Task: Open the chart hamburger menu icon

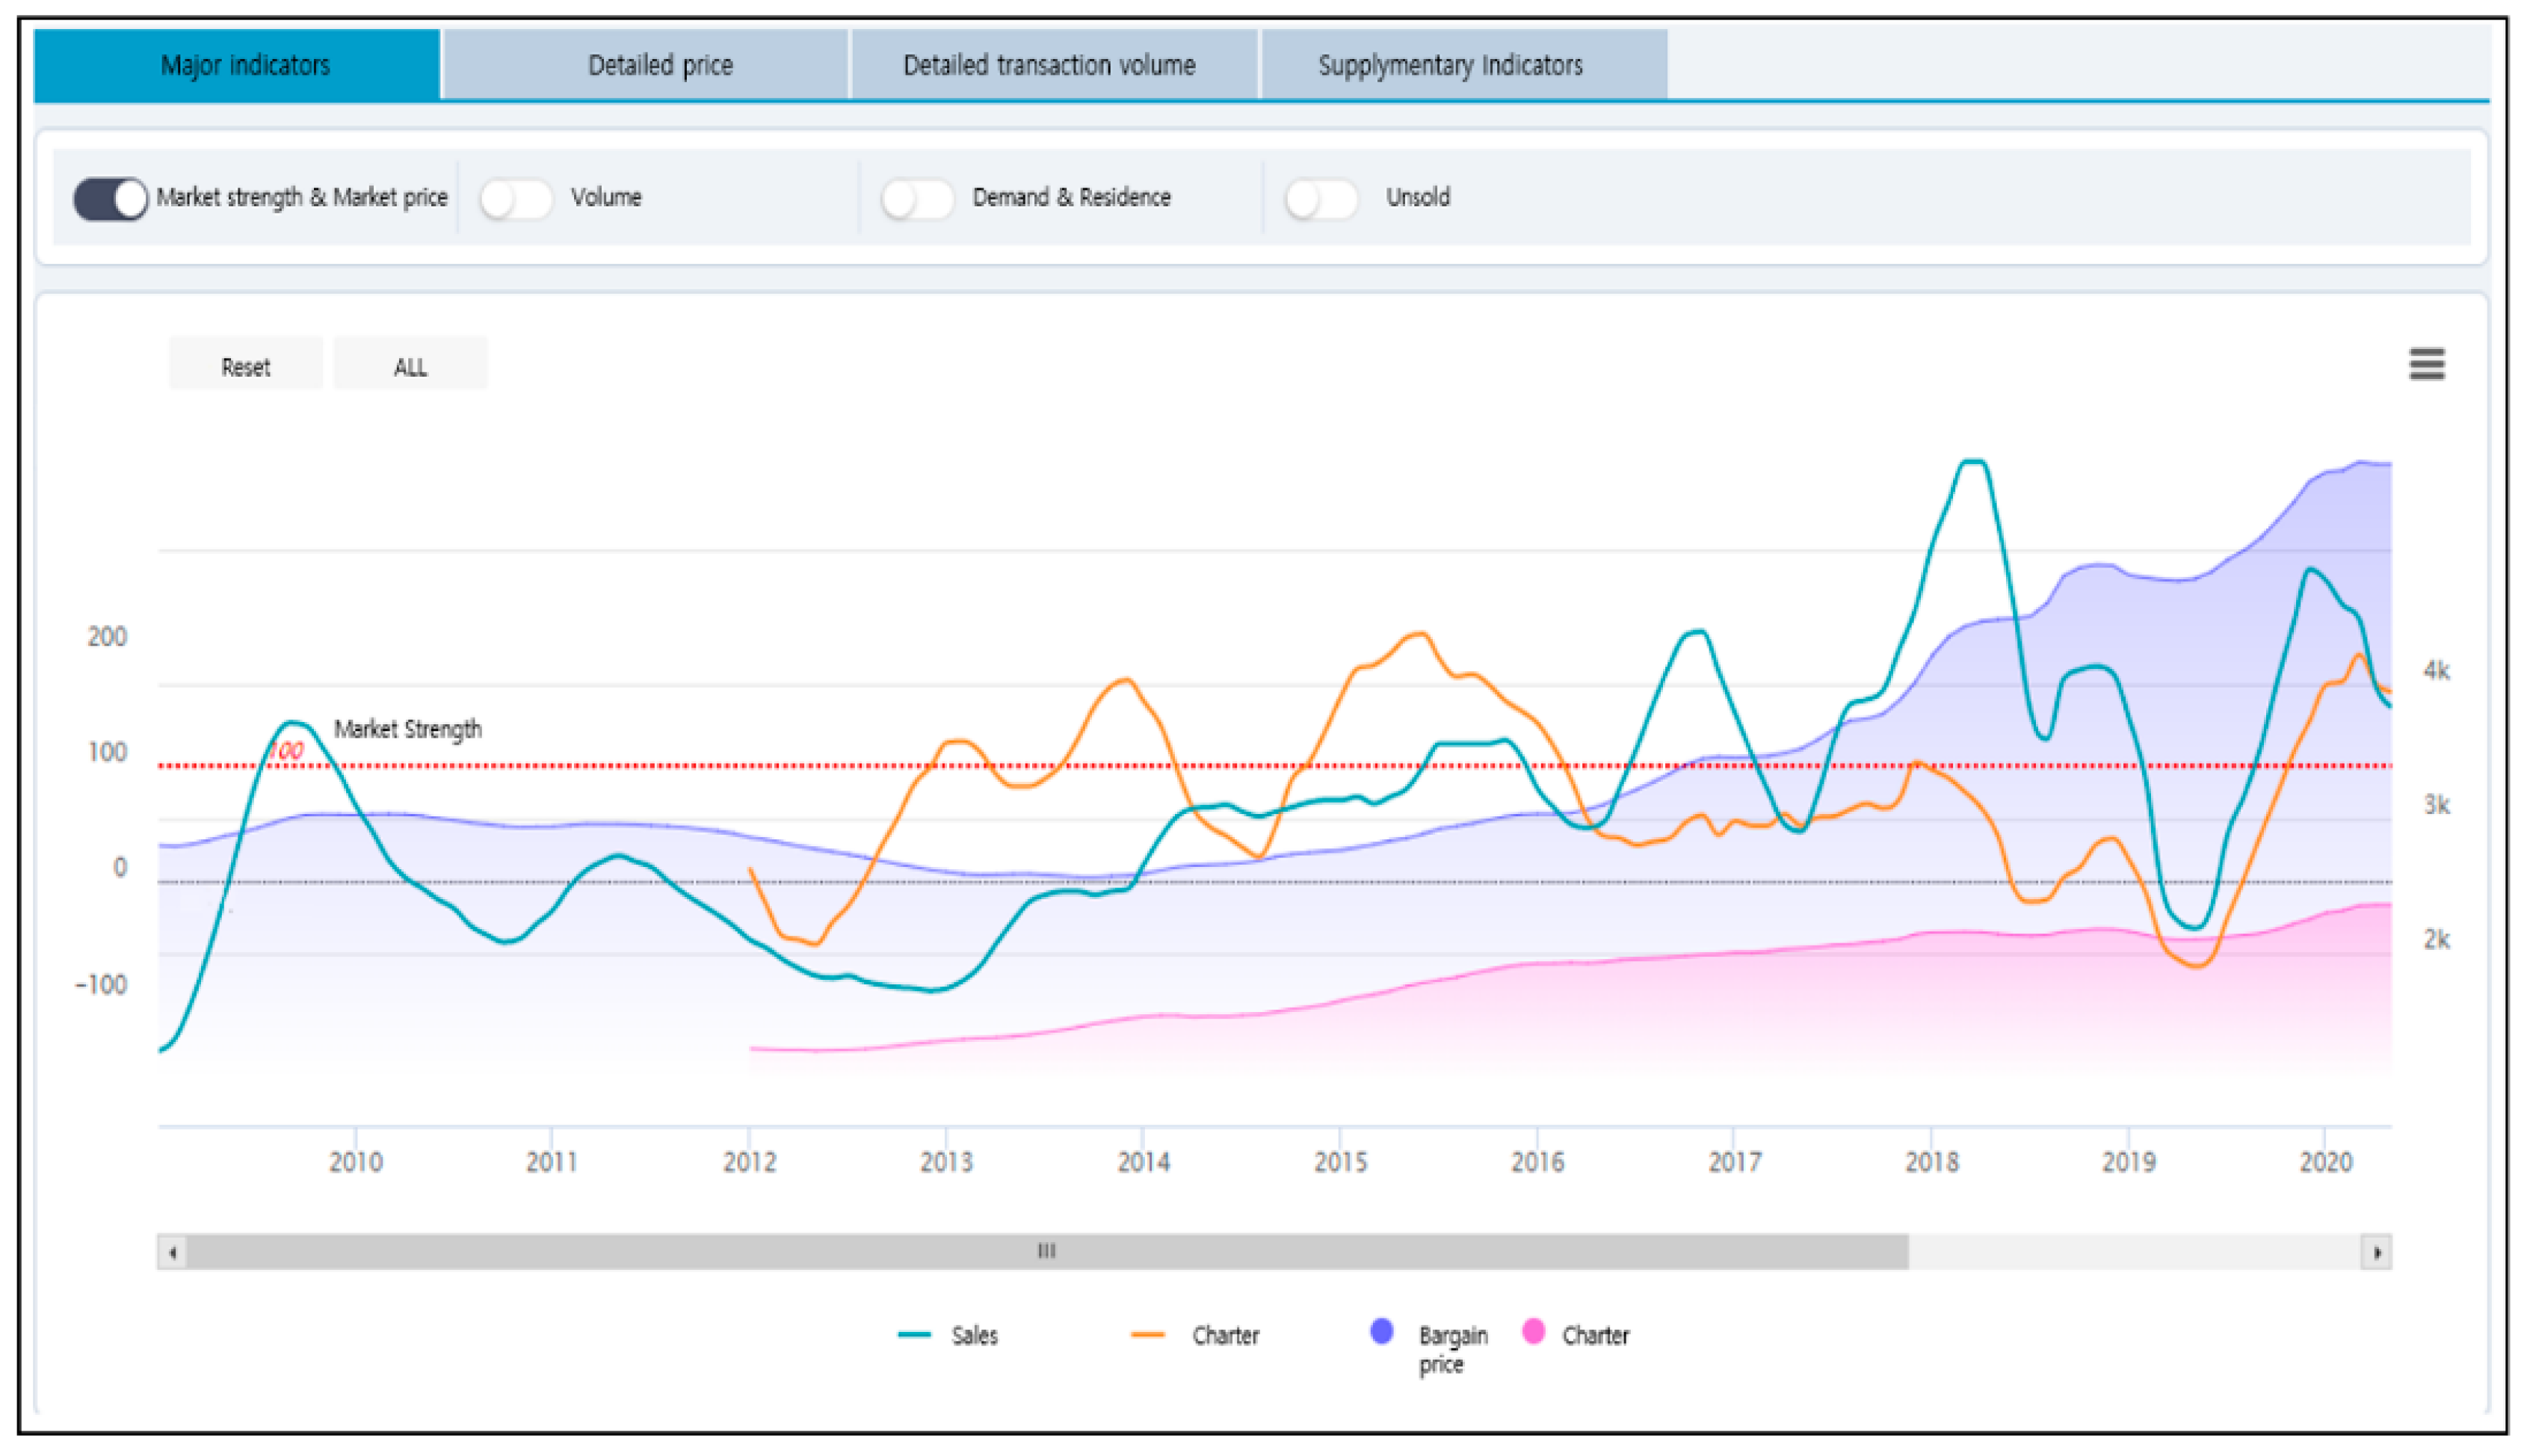Action: [2425, 364]
